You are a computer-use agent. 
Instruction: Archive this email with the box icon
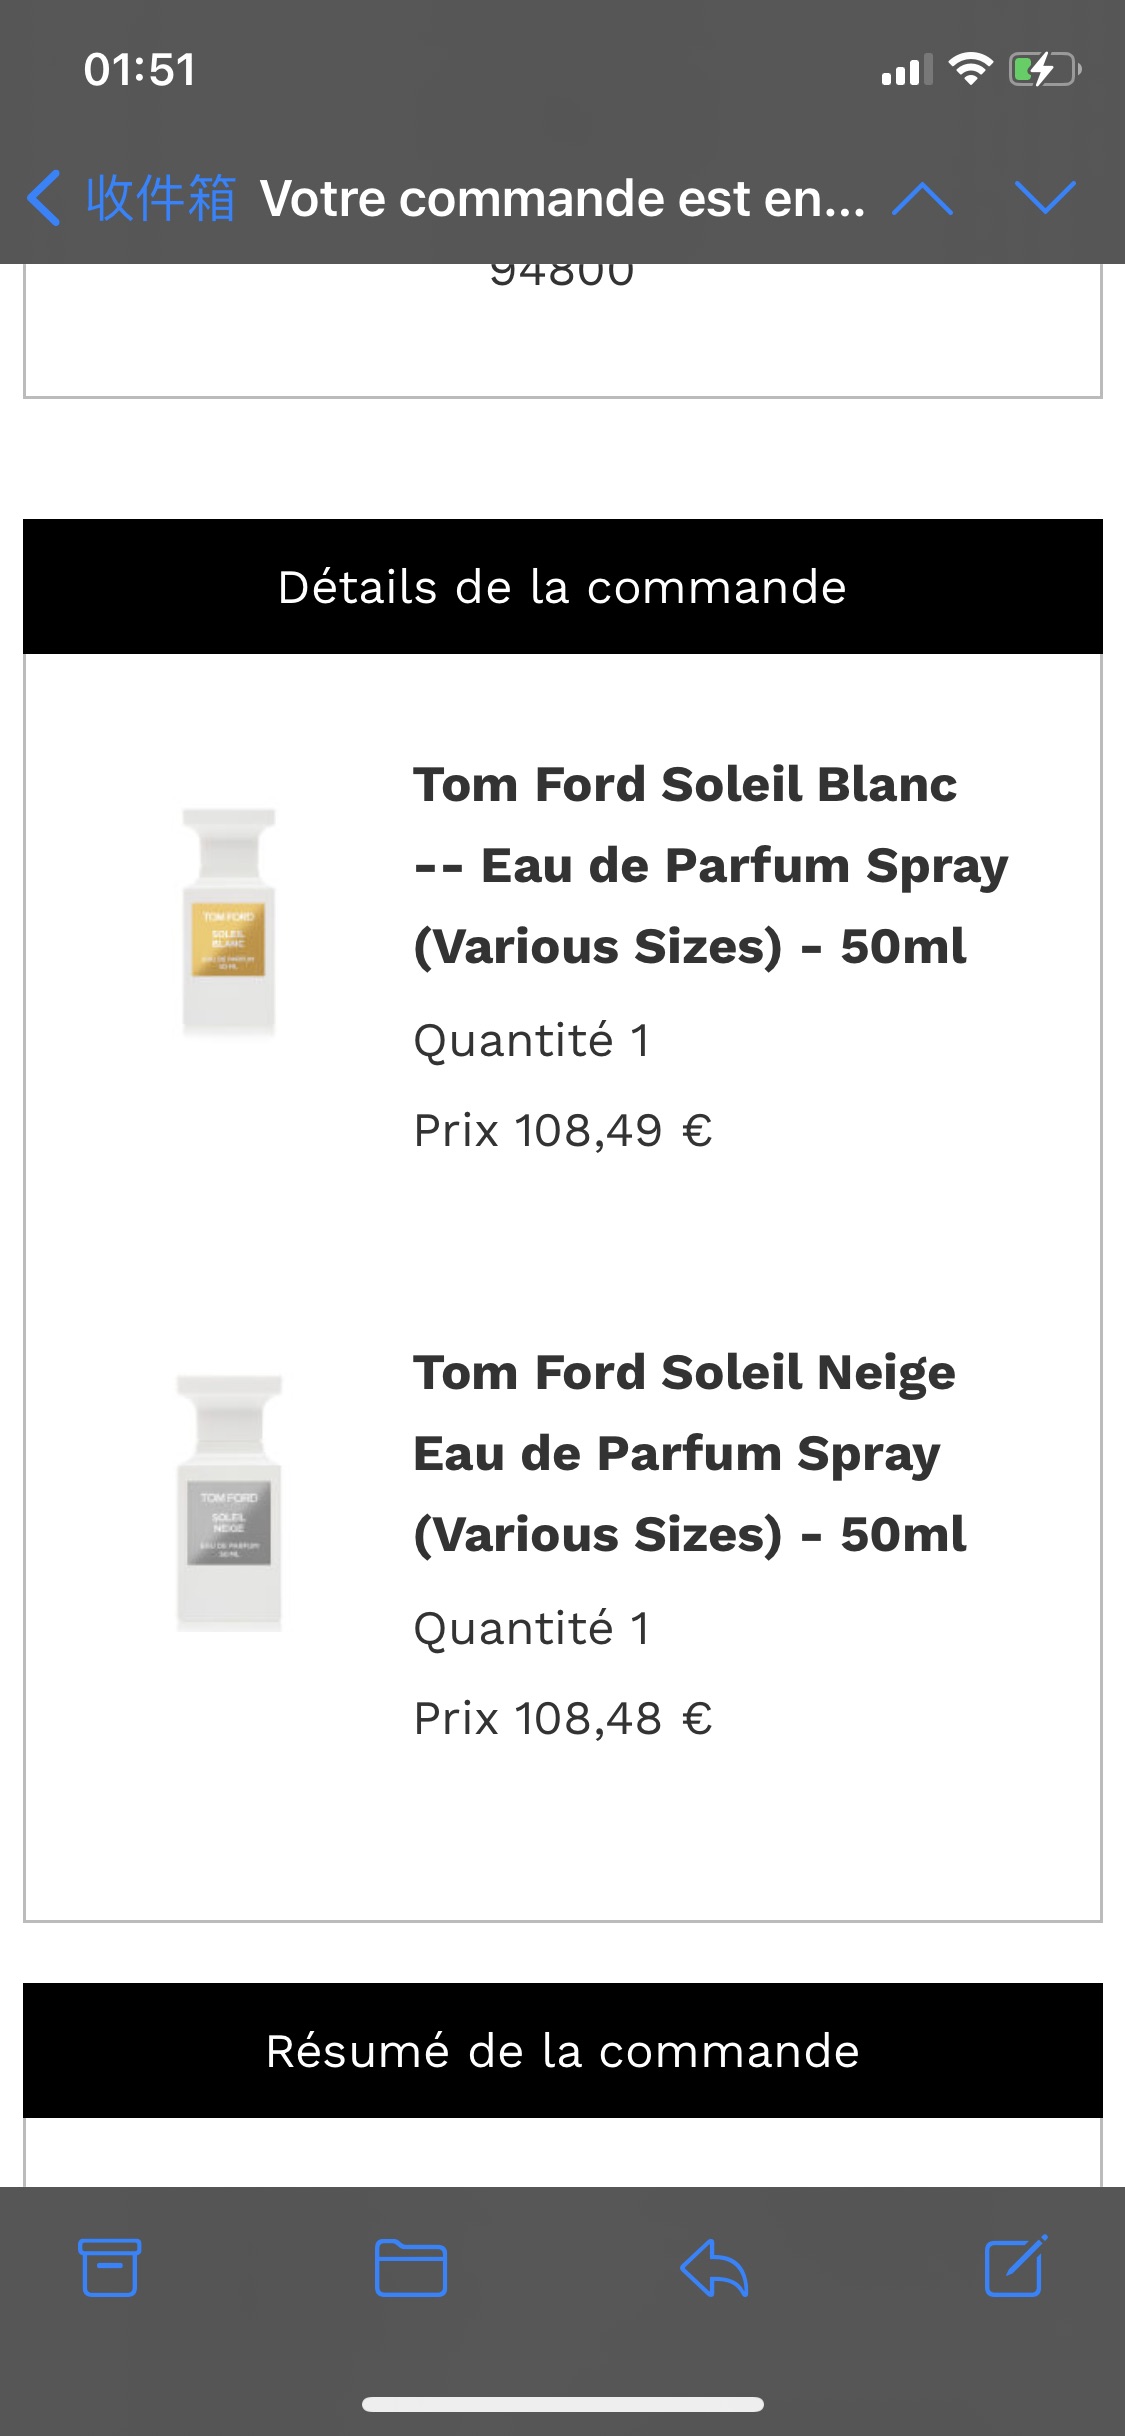point(109,2266)
